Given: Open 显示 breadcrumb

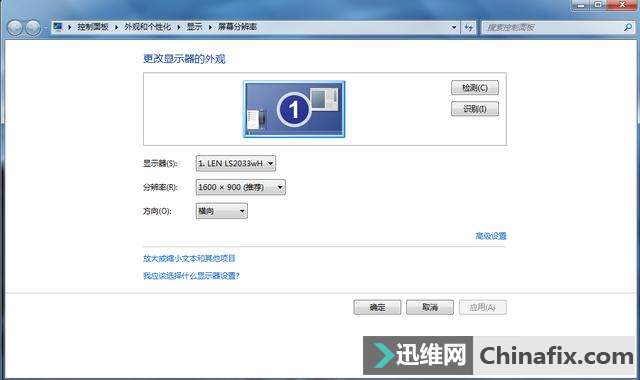Looking at the screenshot, I should pos(195,27).
